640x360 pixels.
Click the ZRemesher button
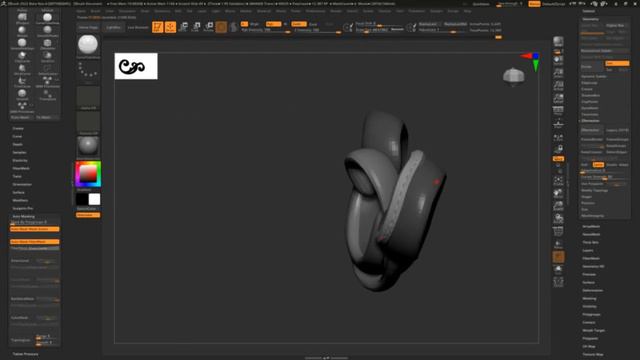[x=591, y=130]
